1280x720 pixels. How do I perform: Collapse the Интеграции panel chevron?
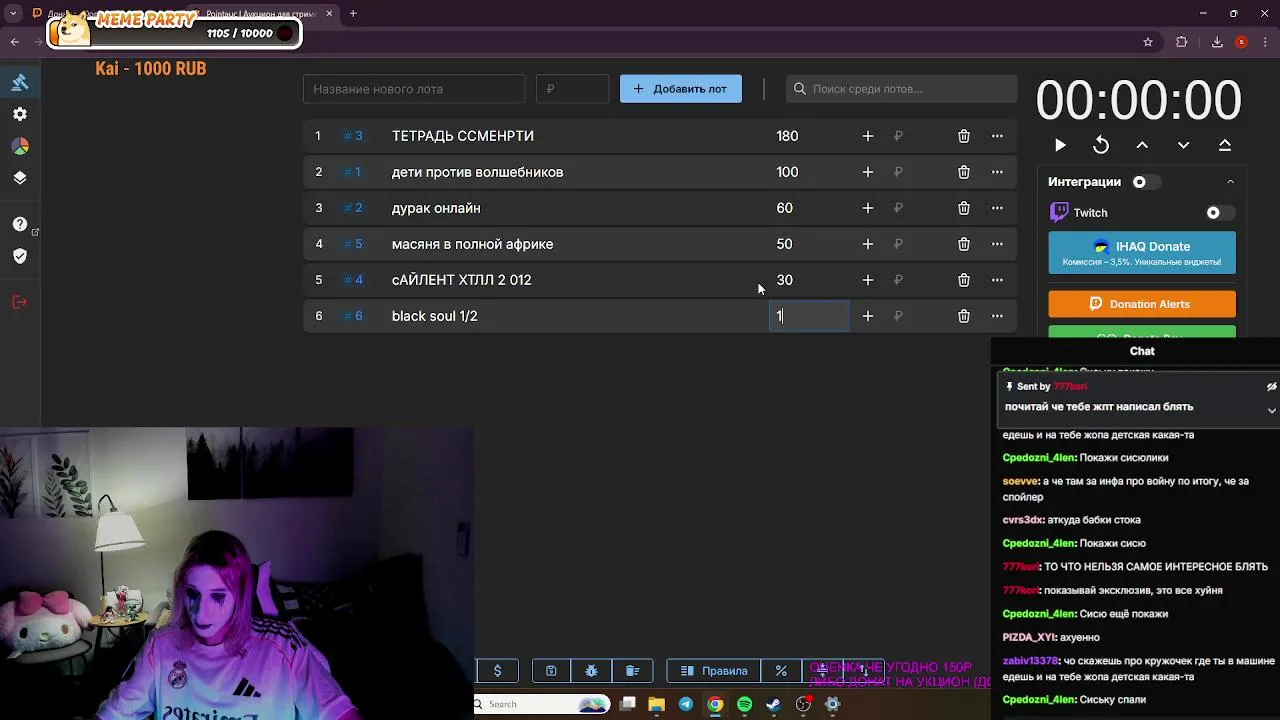(1230, 182)
